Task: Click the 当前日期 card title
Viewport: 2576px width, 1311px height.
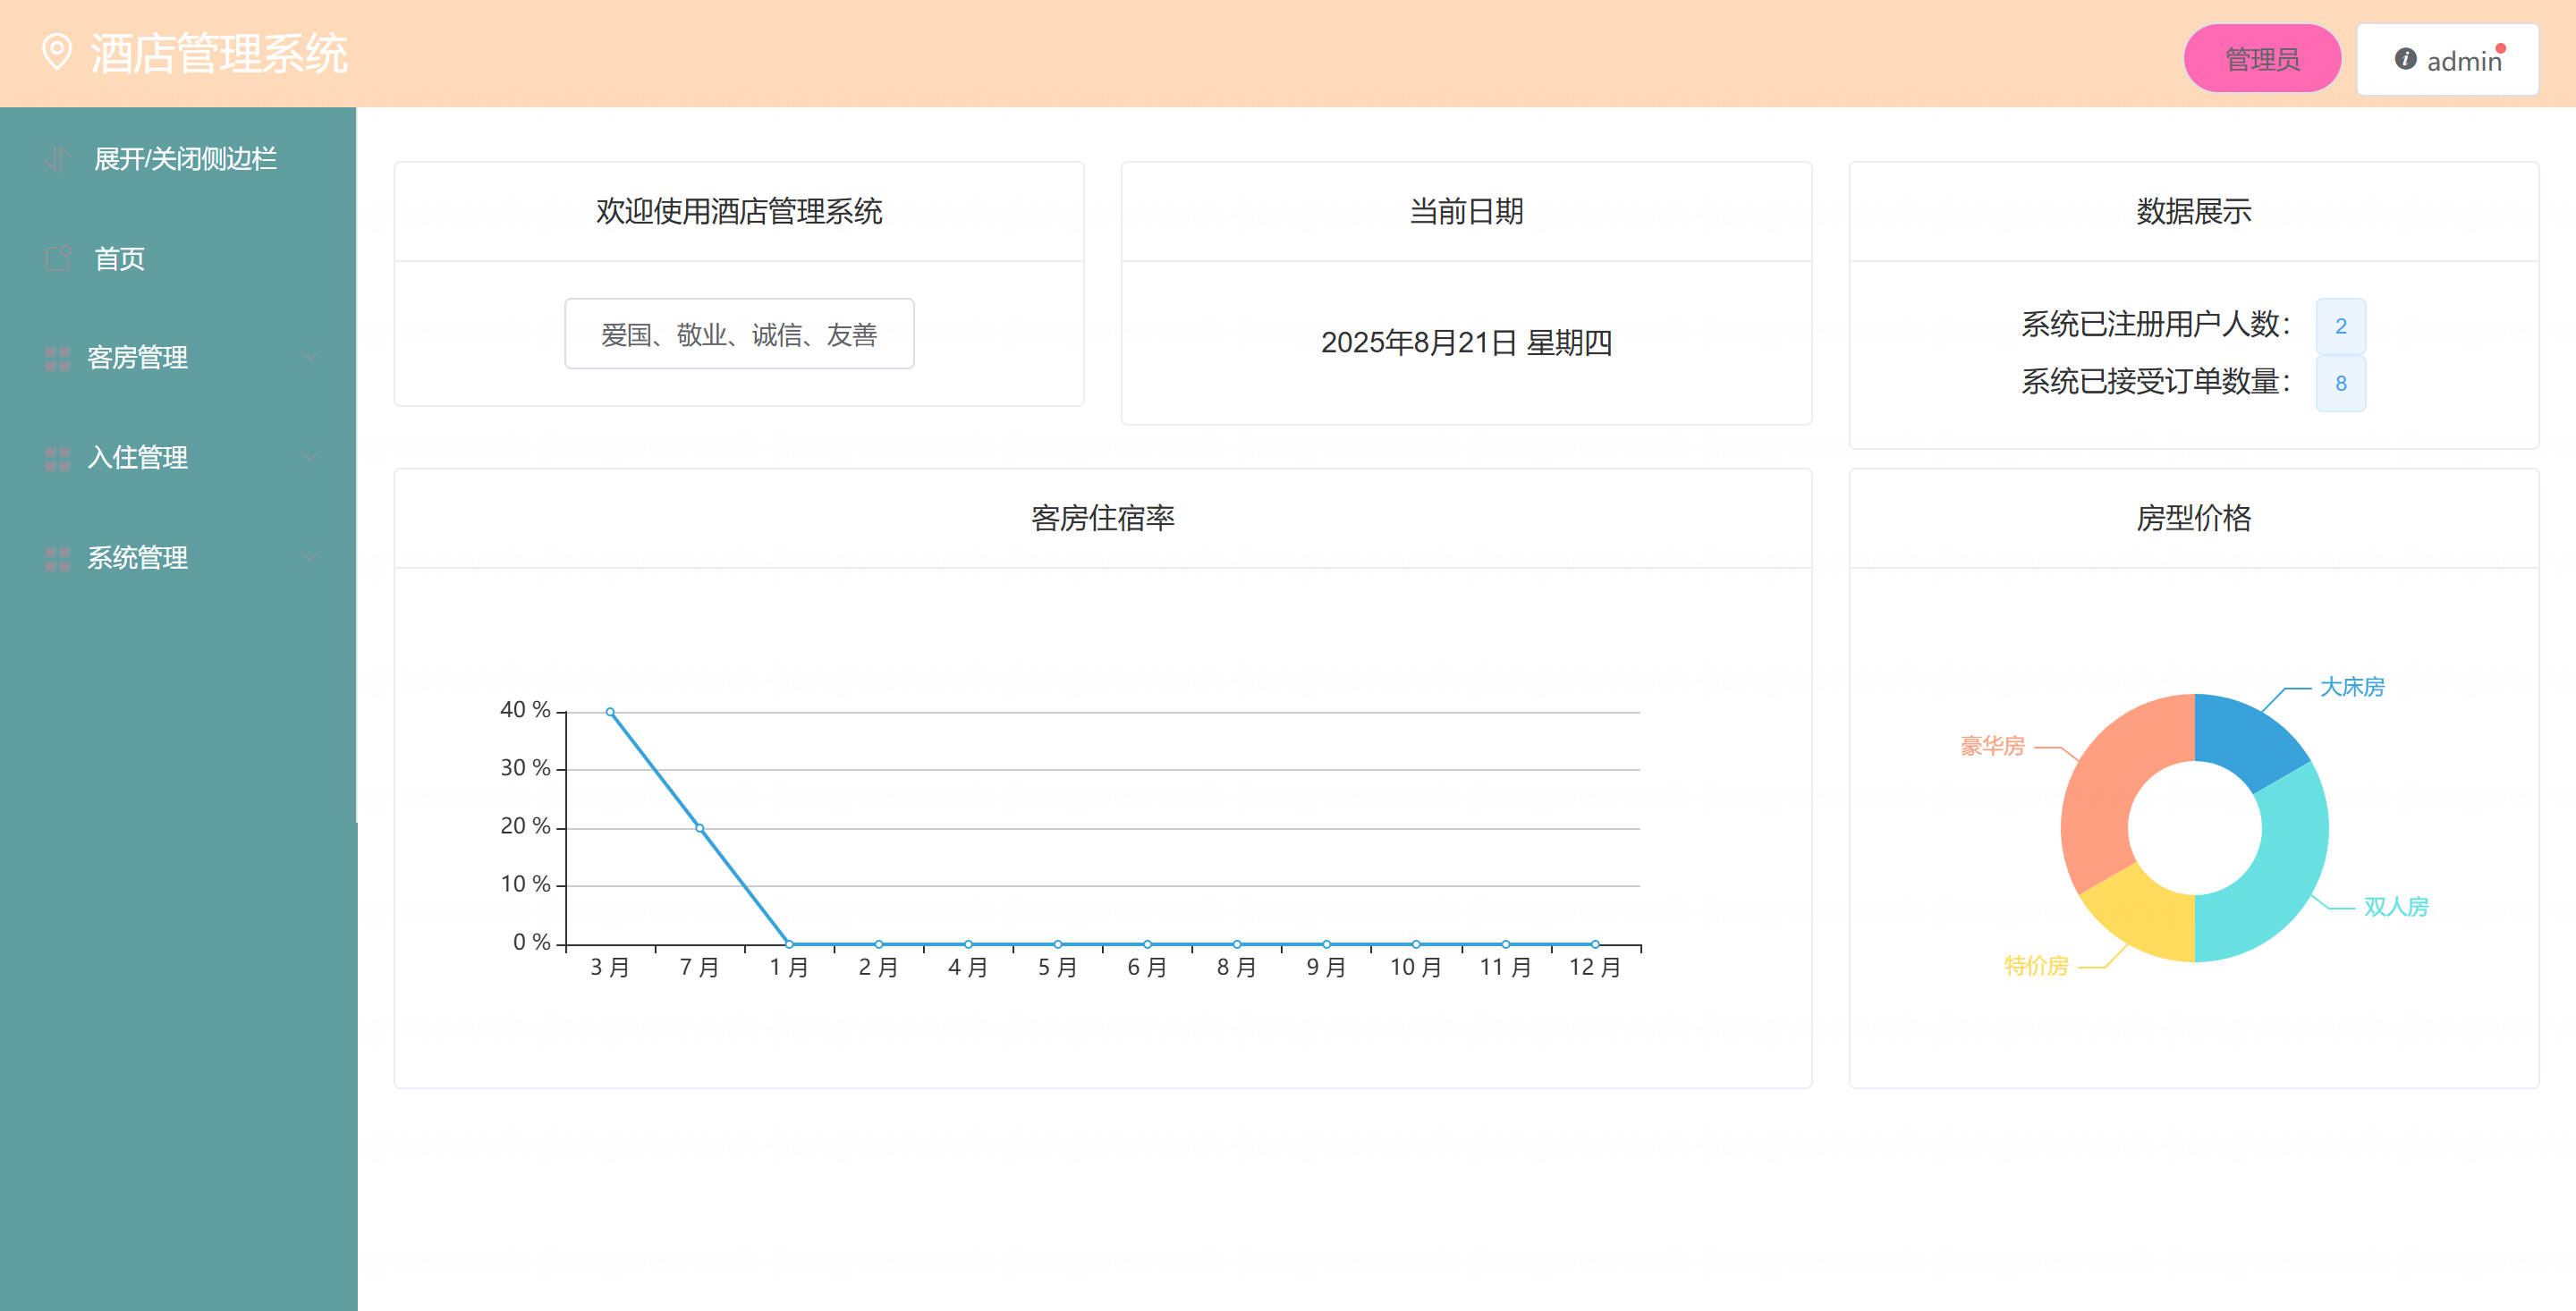Action: 1466,211
